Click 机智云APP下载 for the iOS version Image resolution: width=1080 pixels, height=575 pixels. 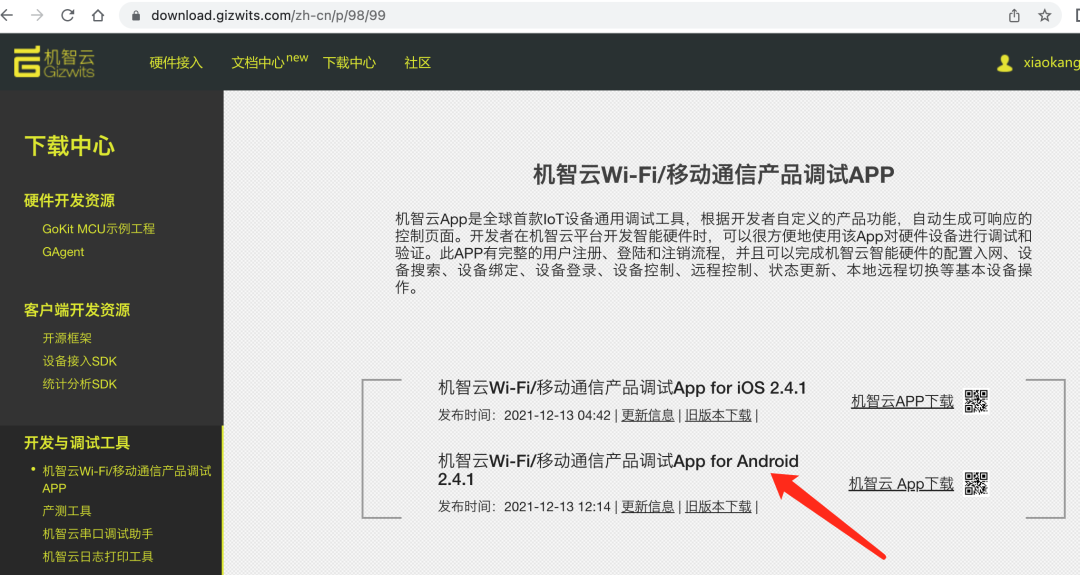click(902, 401)
